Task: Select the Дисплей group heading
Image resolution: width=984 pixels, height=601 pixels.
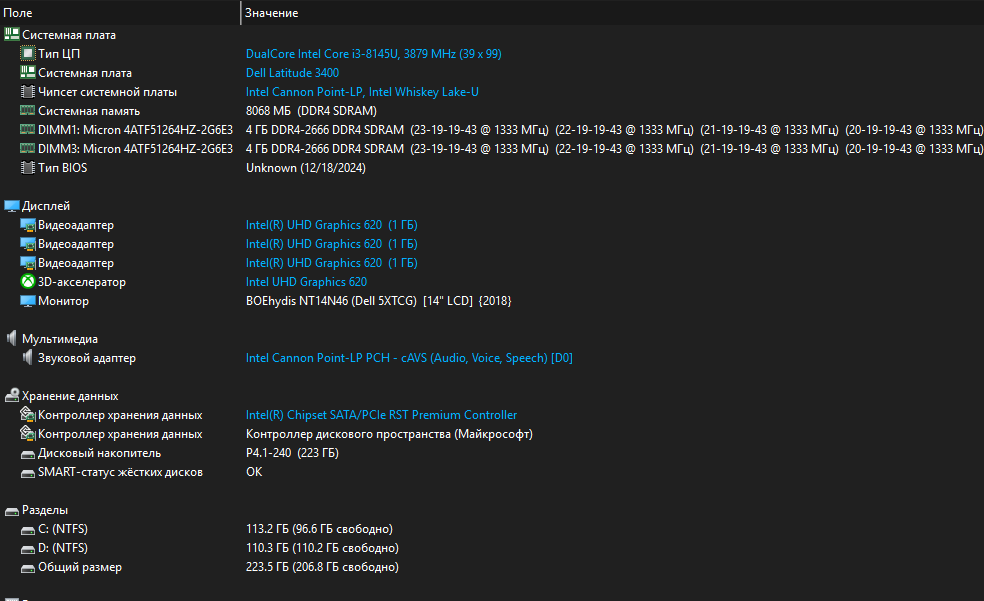Action: coord(46,206)
